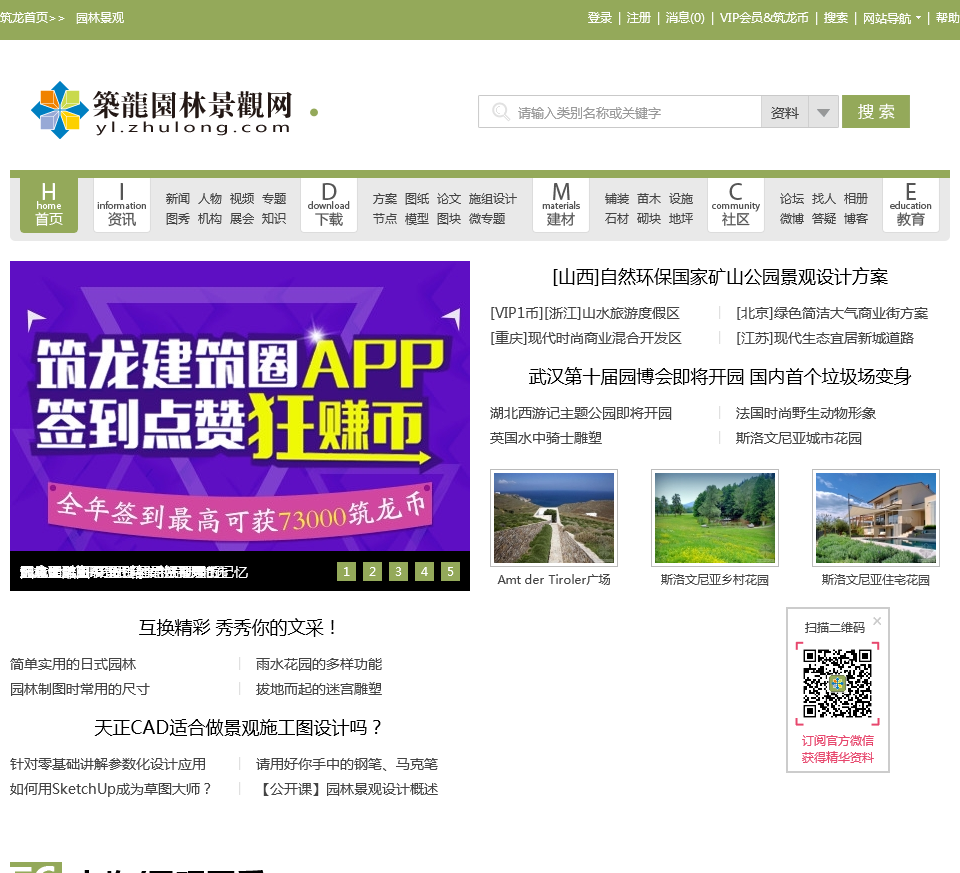Image resolution: width=960 pixels, height=873 pixels.
Task: Open 斯洛文尼亚乡村花园 thumbnail image
Action: pyautogui.click(x=715, y=518)
